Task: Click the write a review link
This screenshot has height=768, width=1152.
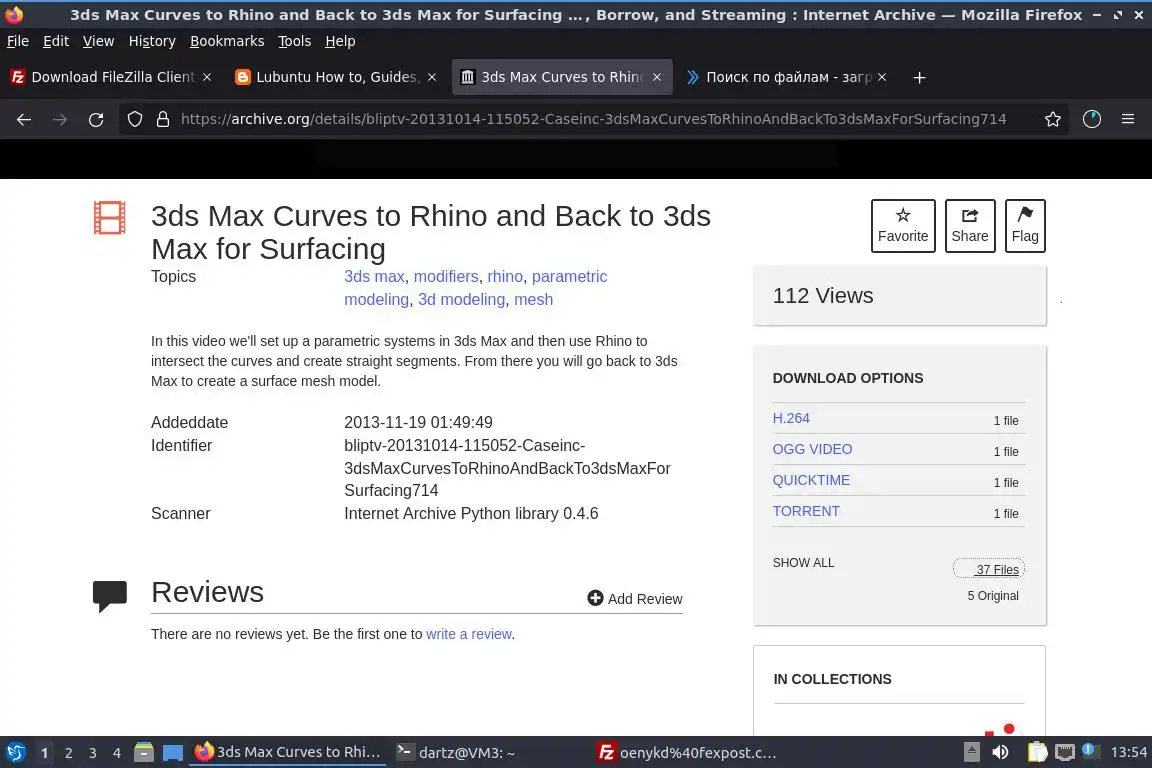Action: 469,634
